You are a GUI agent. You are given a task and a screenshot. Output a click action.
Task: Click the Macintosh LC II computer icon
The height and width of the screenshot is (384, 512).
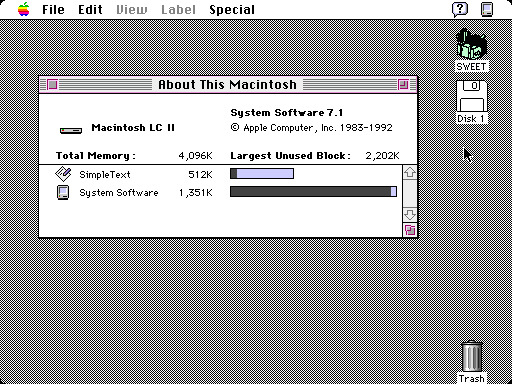(71, 130)
